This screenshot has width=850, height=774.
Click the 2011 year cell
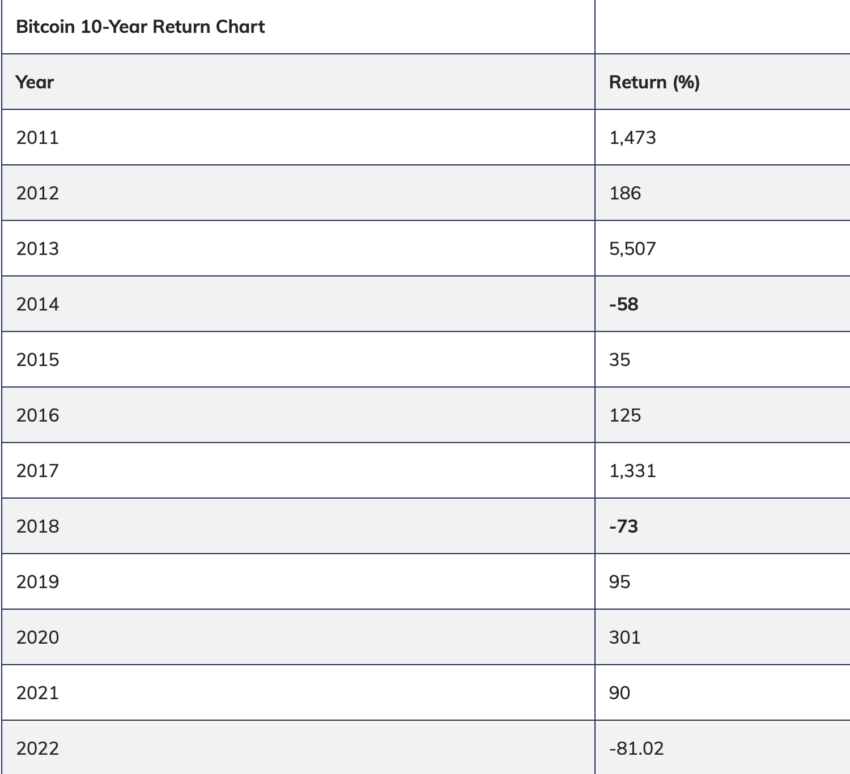[37, 138]
